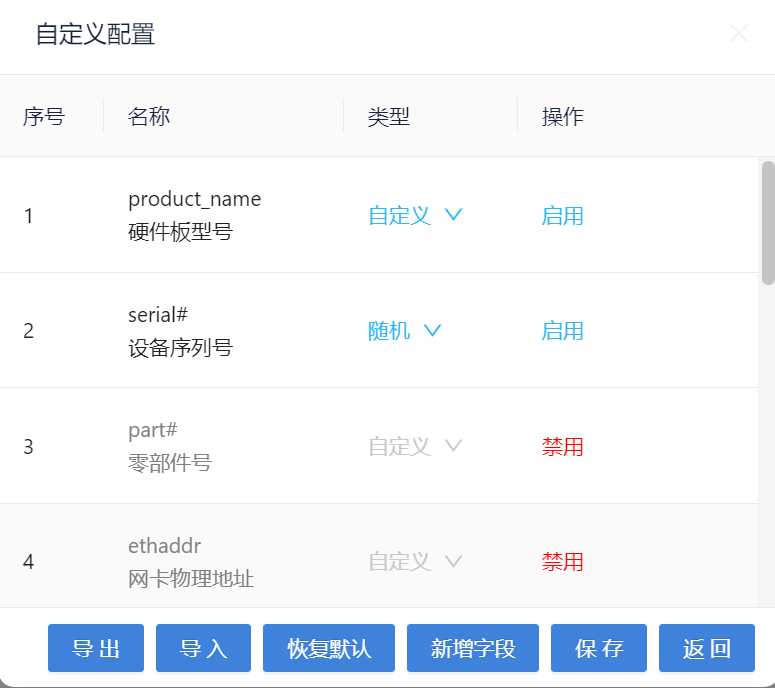Click the 序号 column header
This screenshot has width=775, height=688.
click(x=44, y=116)
